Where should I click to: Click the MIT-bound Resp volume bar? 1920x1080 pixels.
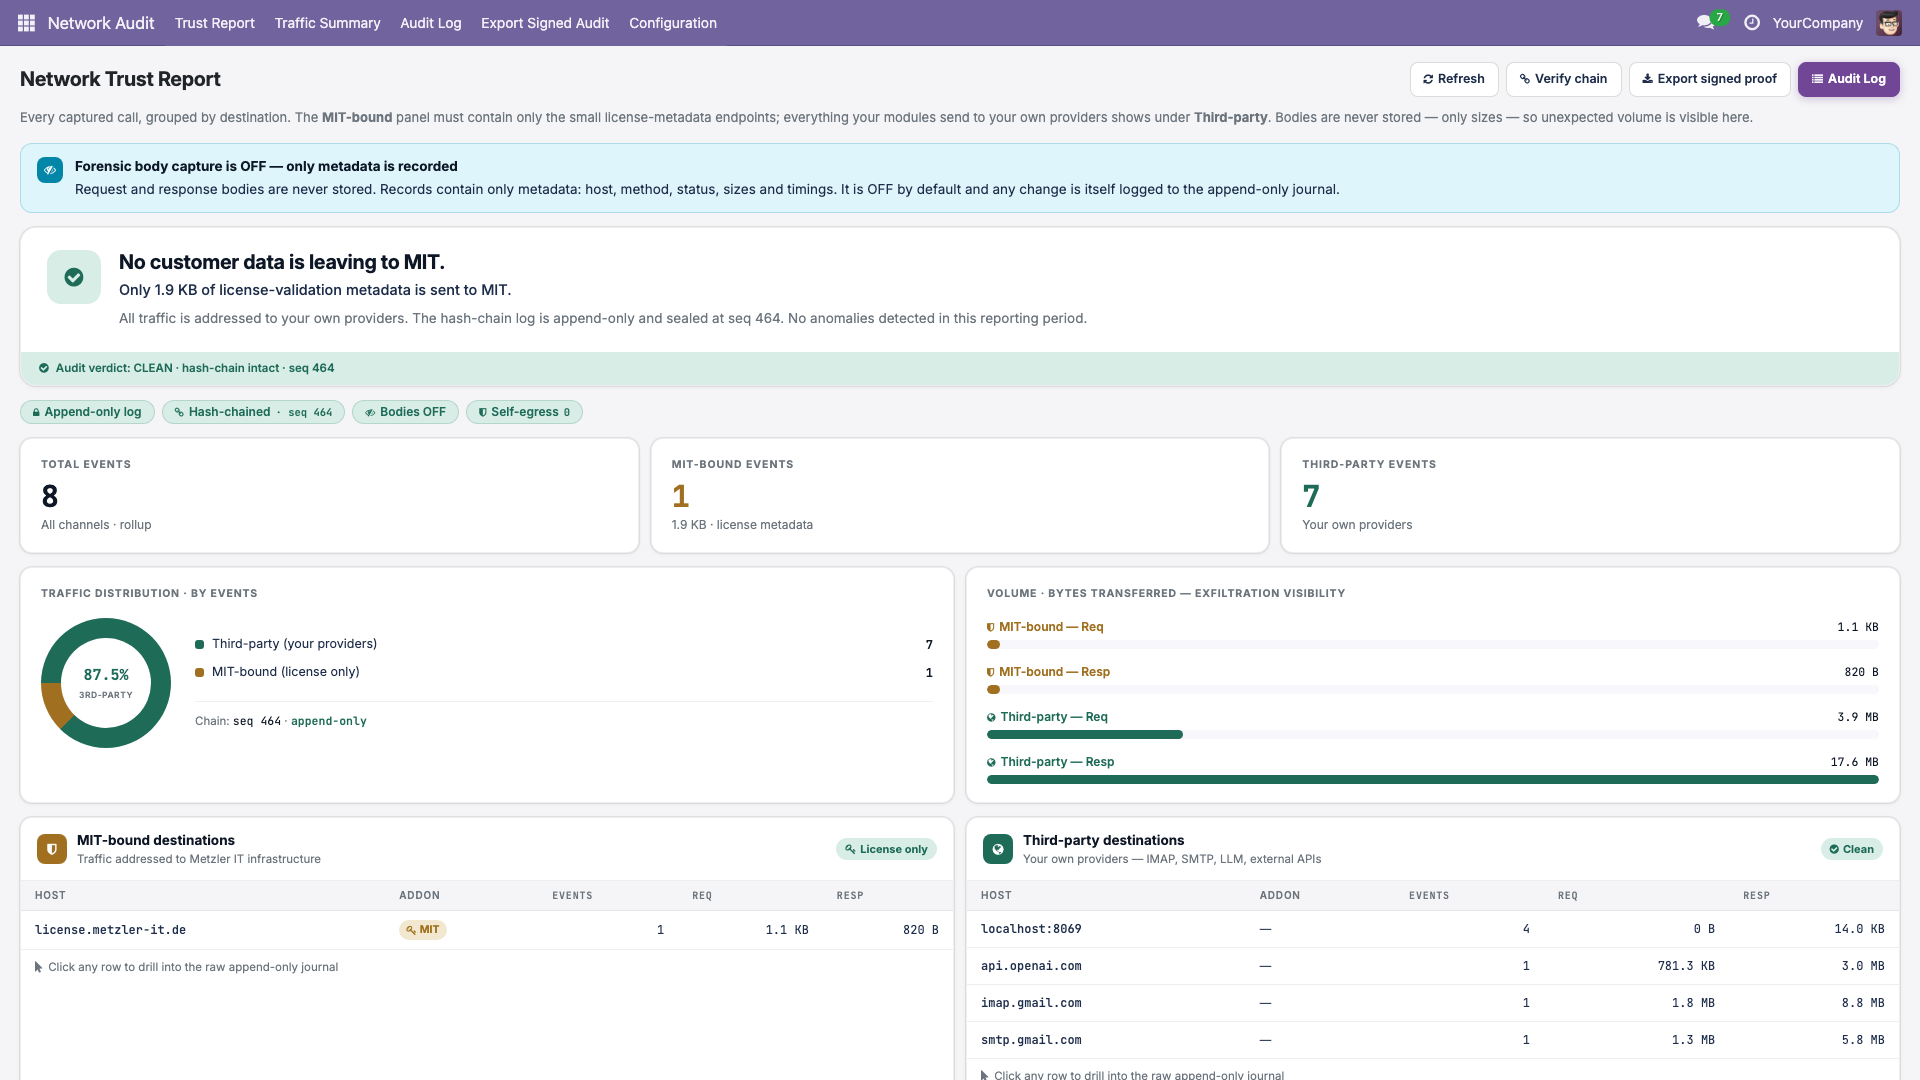pos(1432,690)
